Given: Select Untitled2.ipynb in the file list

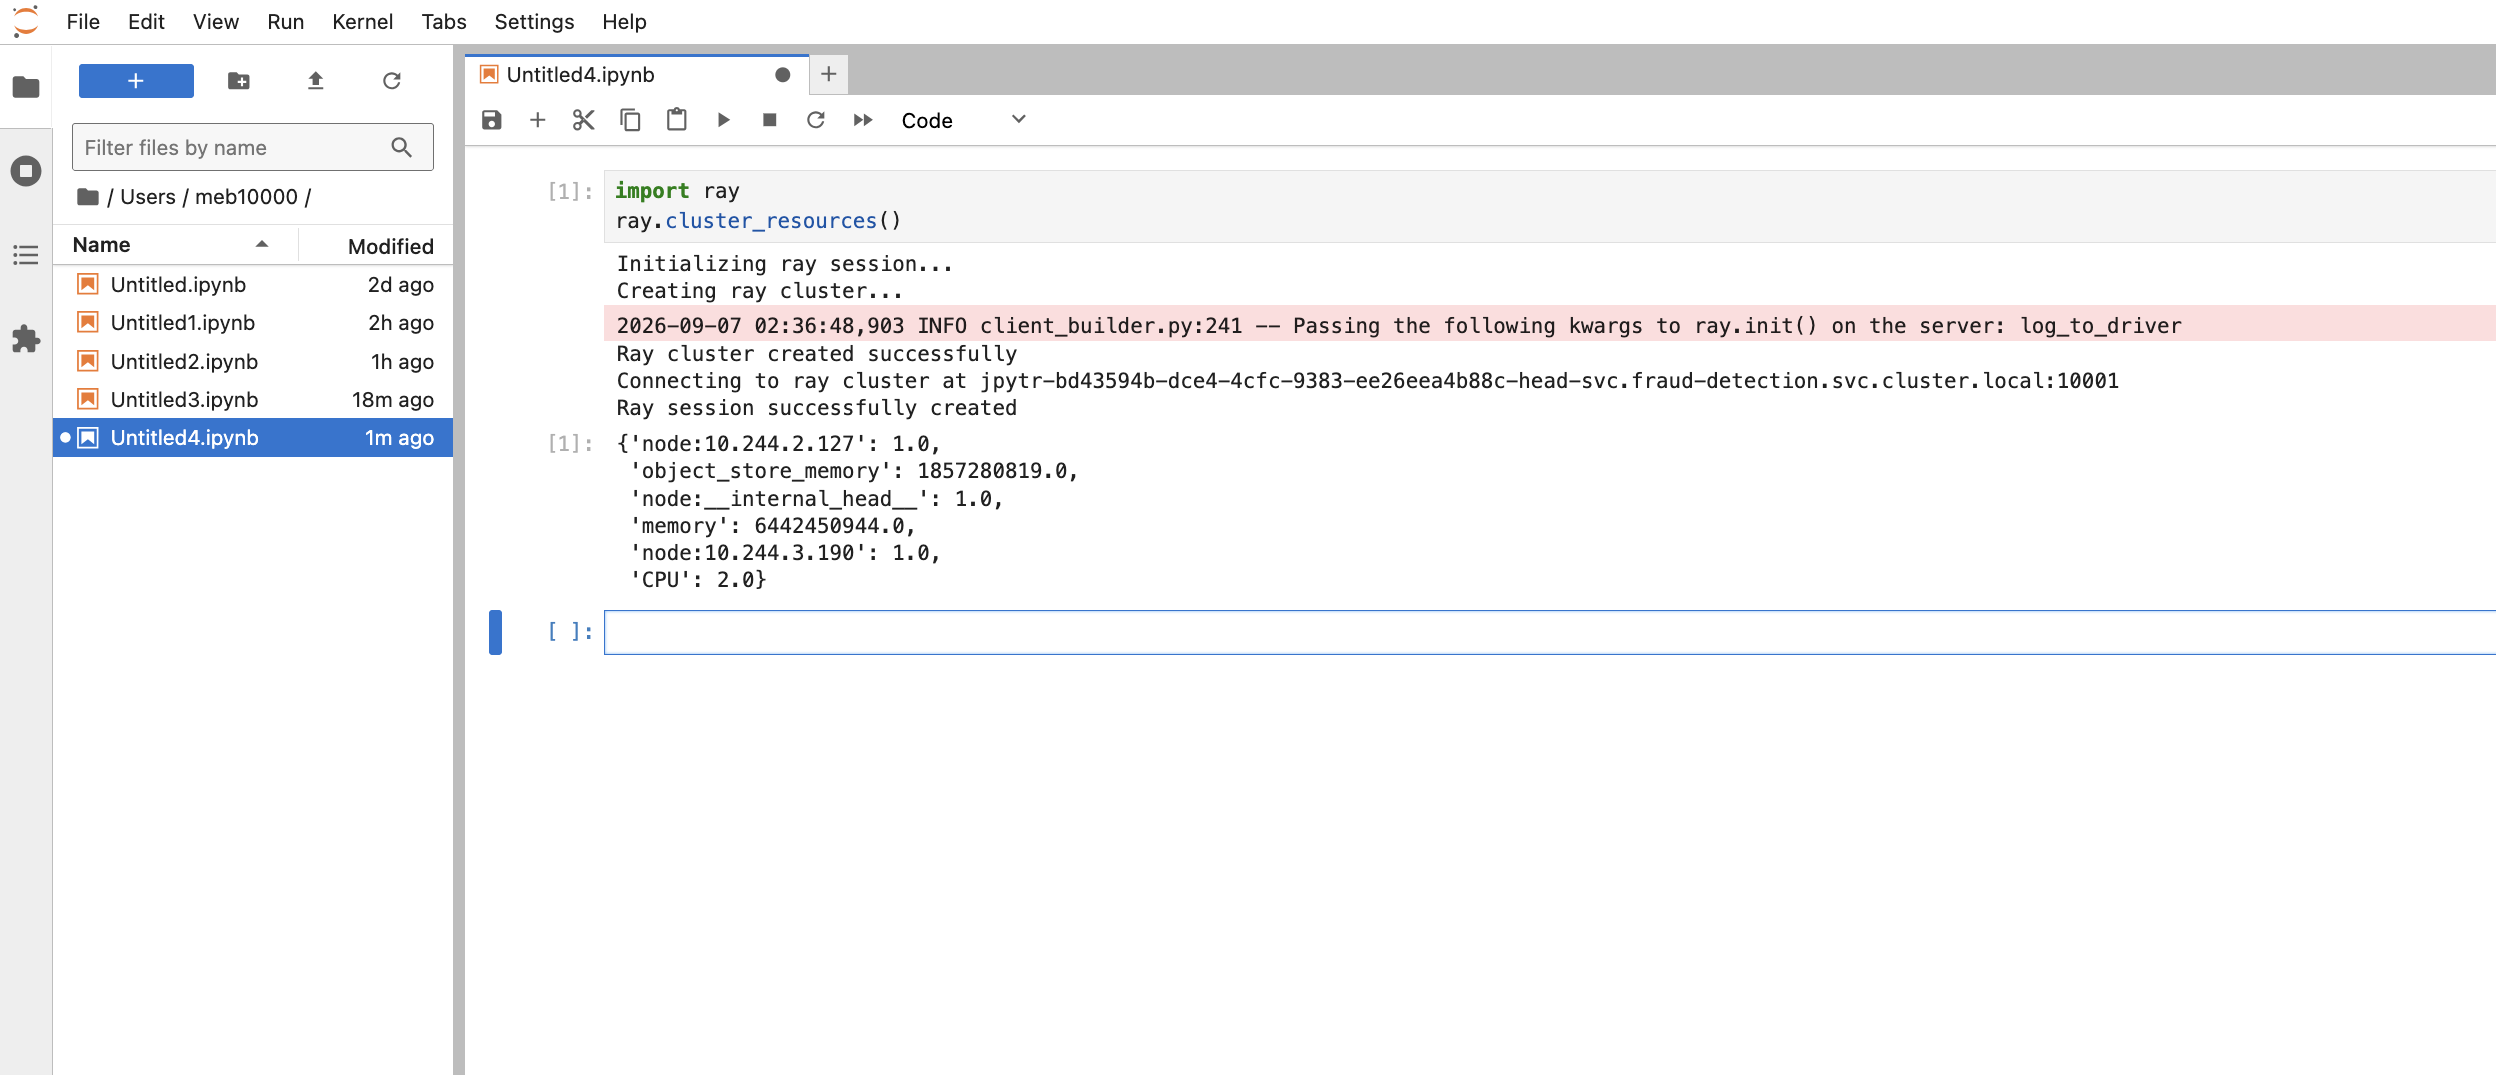Looking at the screenshot, I should tap(253, 362).
